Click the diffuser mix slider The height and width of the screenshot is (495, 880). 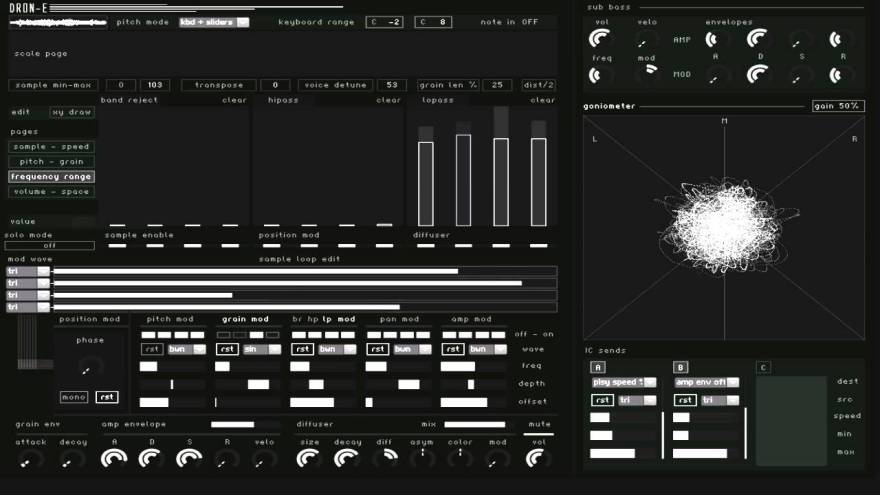(476, 424)
